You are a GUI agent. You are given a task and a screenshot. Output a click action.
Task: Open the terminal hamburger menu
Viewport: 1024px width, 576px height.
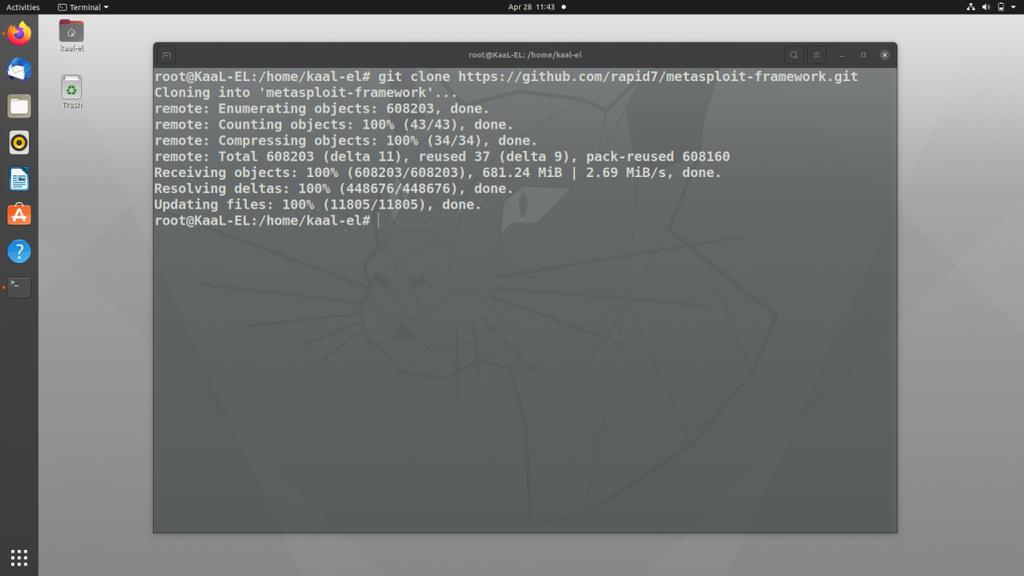816,55
